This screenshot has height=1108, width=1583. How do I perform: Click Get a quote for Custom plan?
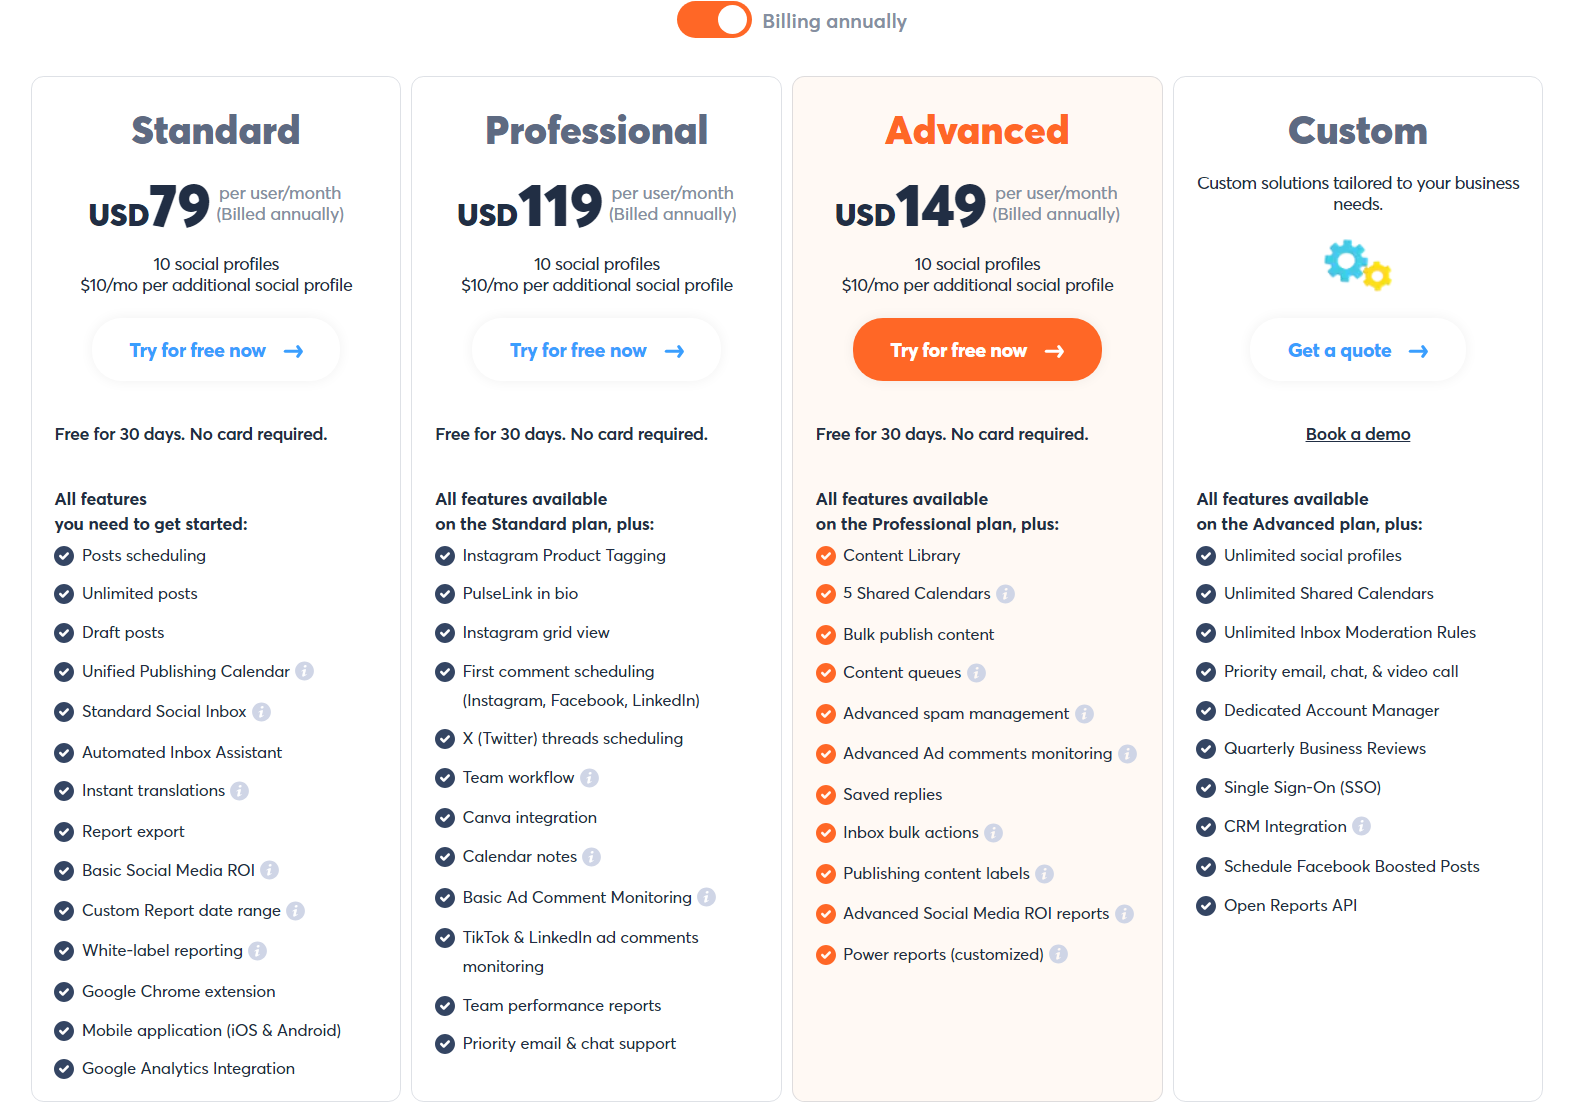(1357, 349)
